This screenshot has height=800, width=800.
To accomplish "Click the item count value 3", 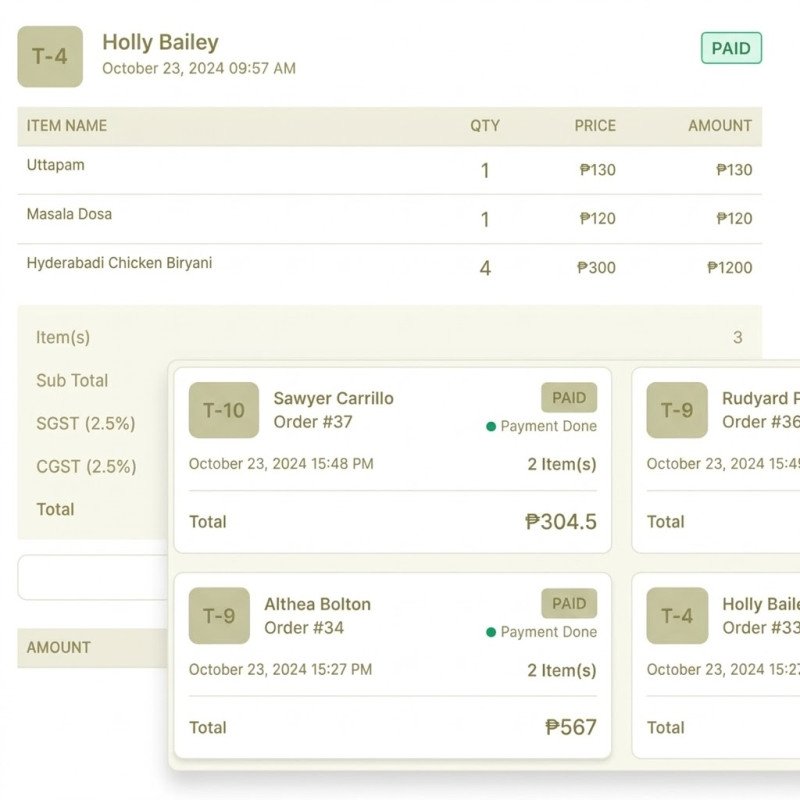I will click(737, 337).
